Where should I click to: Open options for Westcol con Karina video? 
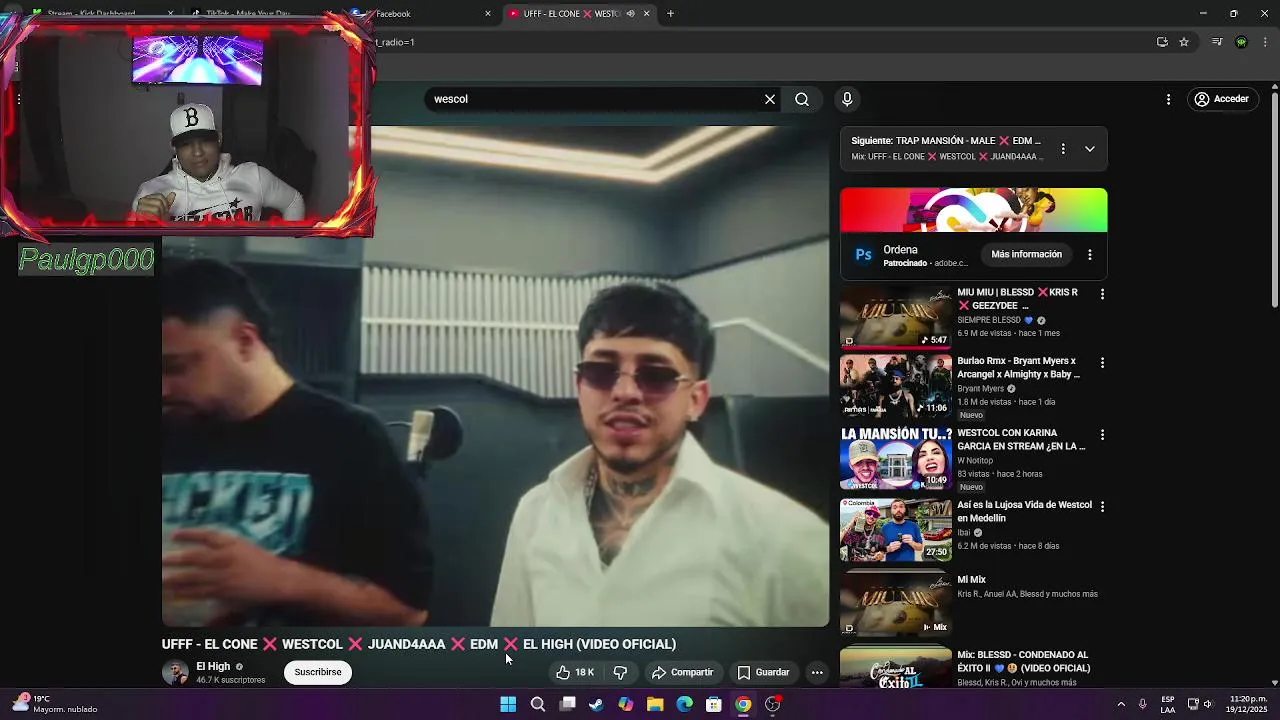[1102, 435]
